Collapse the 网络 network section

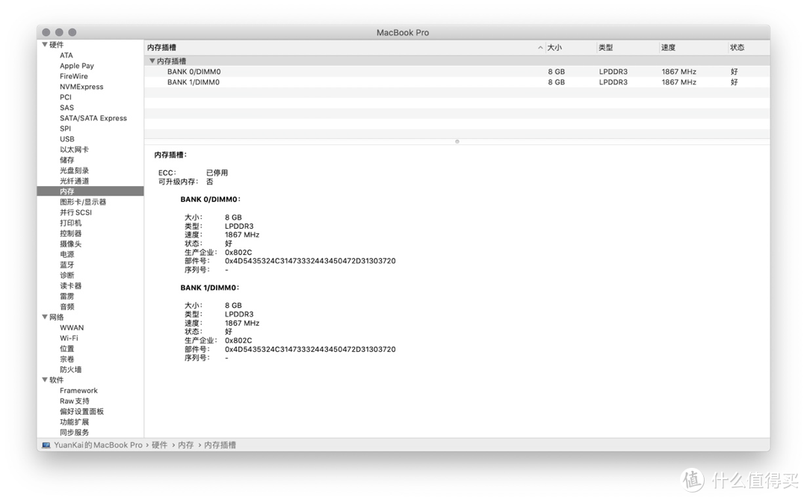click(x=45, y=317)
